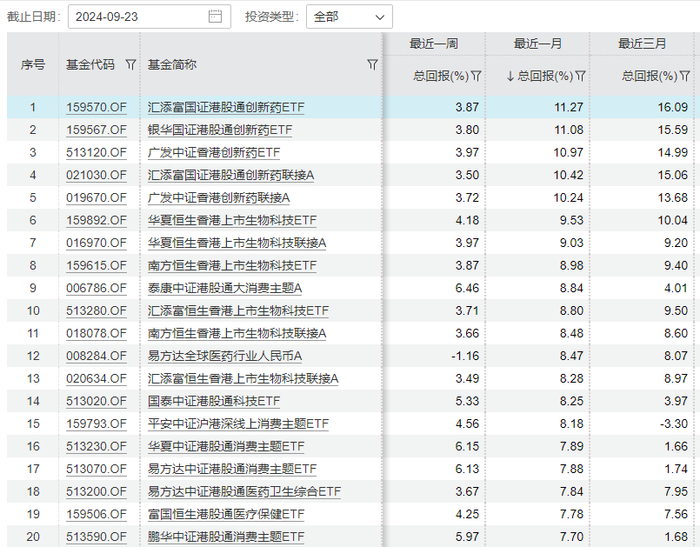
Task: Open fund code link 159570.OF
Action: [96, 107]
